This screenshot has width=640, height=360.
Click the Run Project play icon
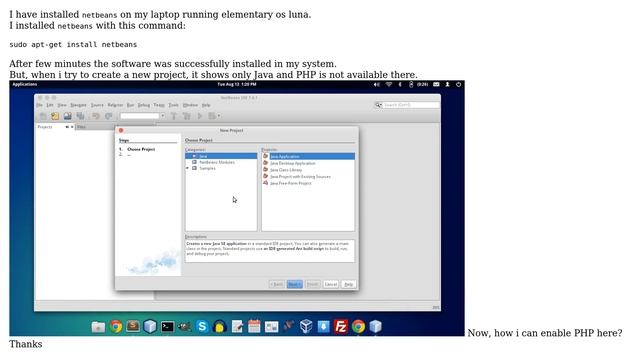[200, 116]
